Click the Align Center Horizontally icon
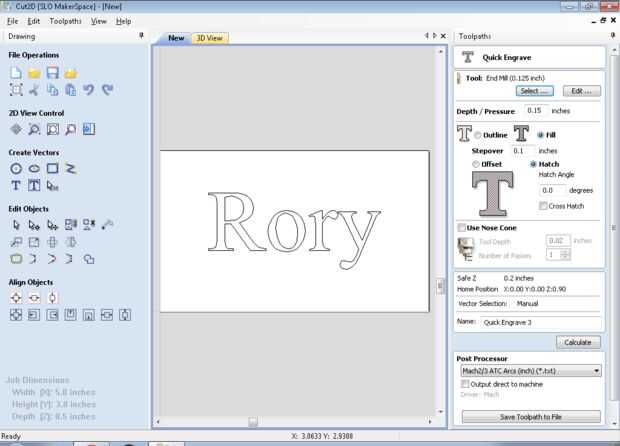 click(x=34, y=298)
